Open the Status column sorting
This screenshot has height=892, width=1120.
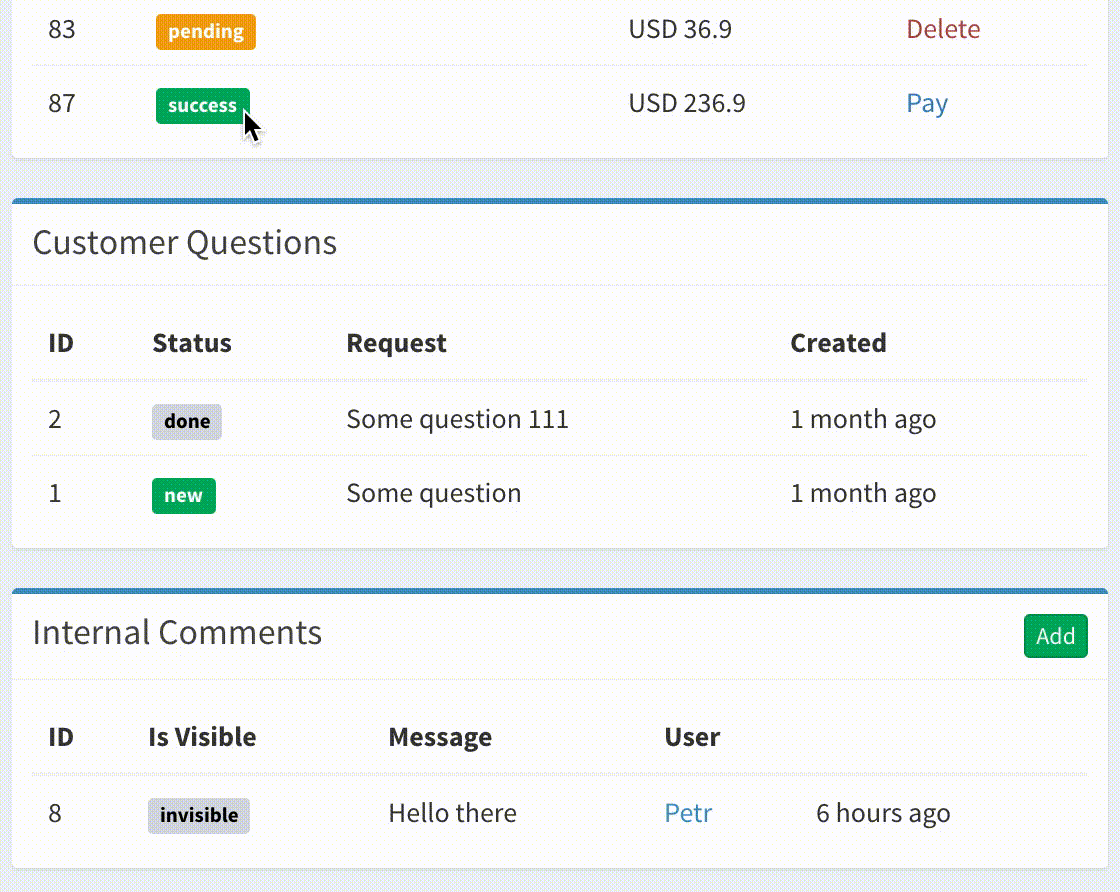click(x=191, y=343)
